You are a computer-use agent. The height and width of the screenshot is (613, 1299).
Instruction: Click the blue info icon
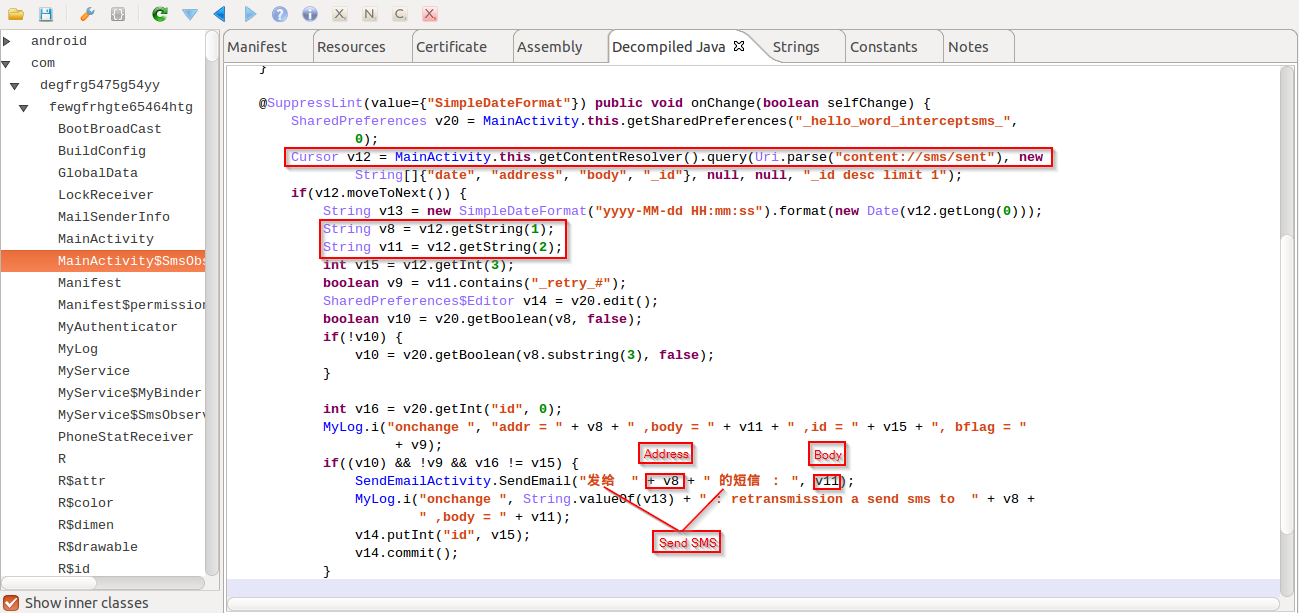(x=310, y=14)
